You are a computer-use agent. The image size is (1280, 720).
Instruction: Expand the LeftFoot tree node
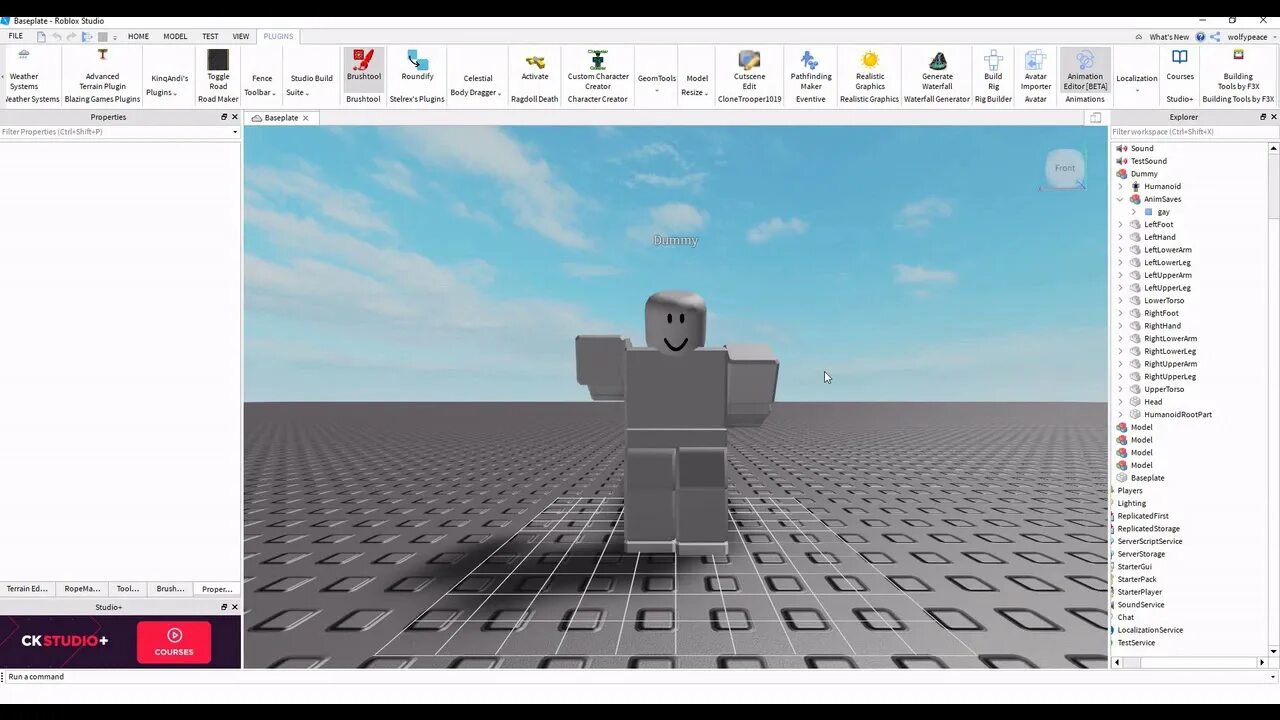1120,224
